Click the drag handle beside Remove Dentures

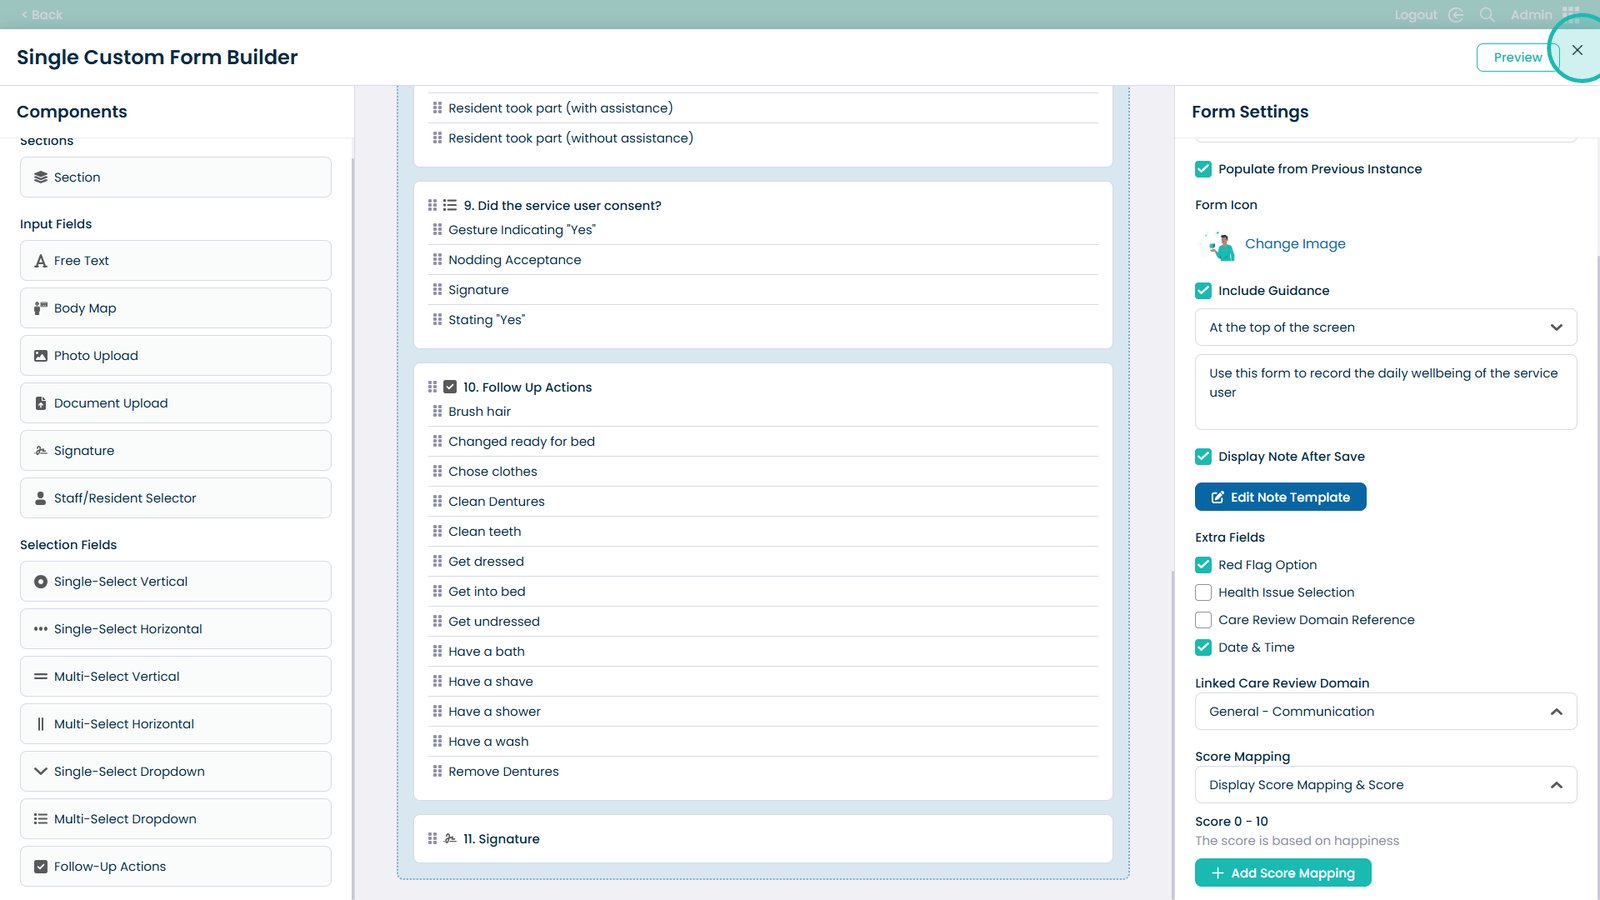pyautogui.click(x=437, y=771)
